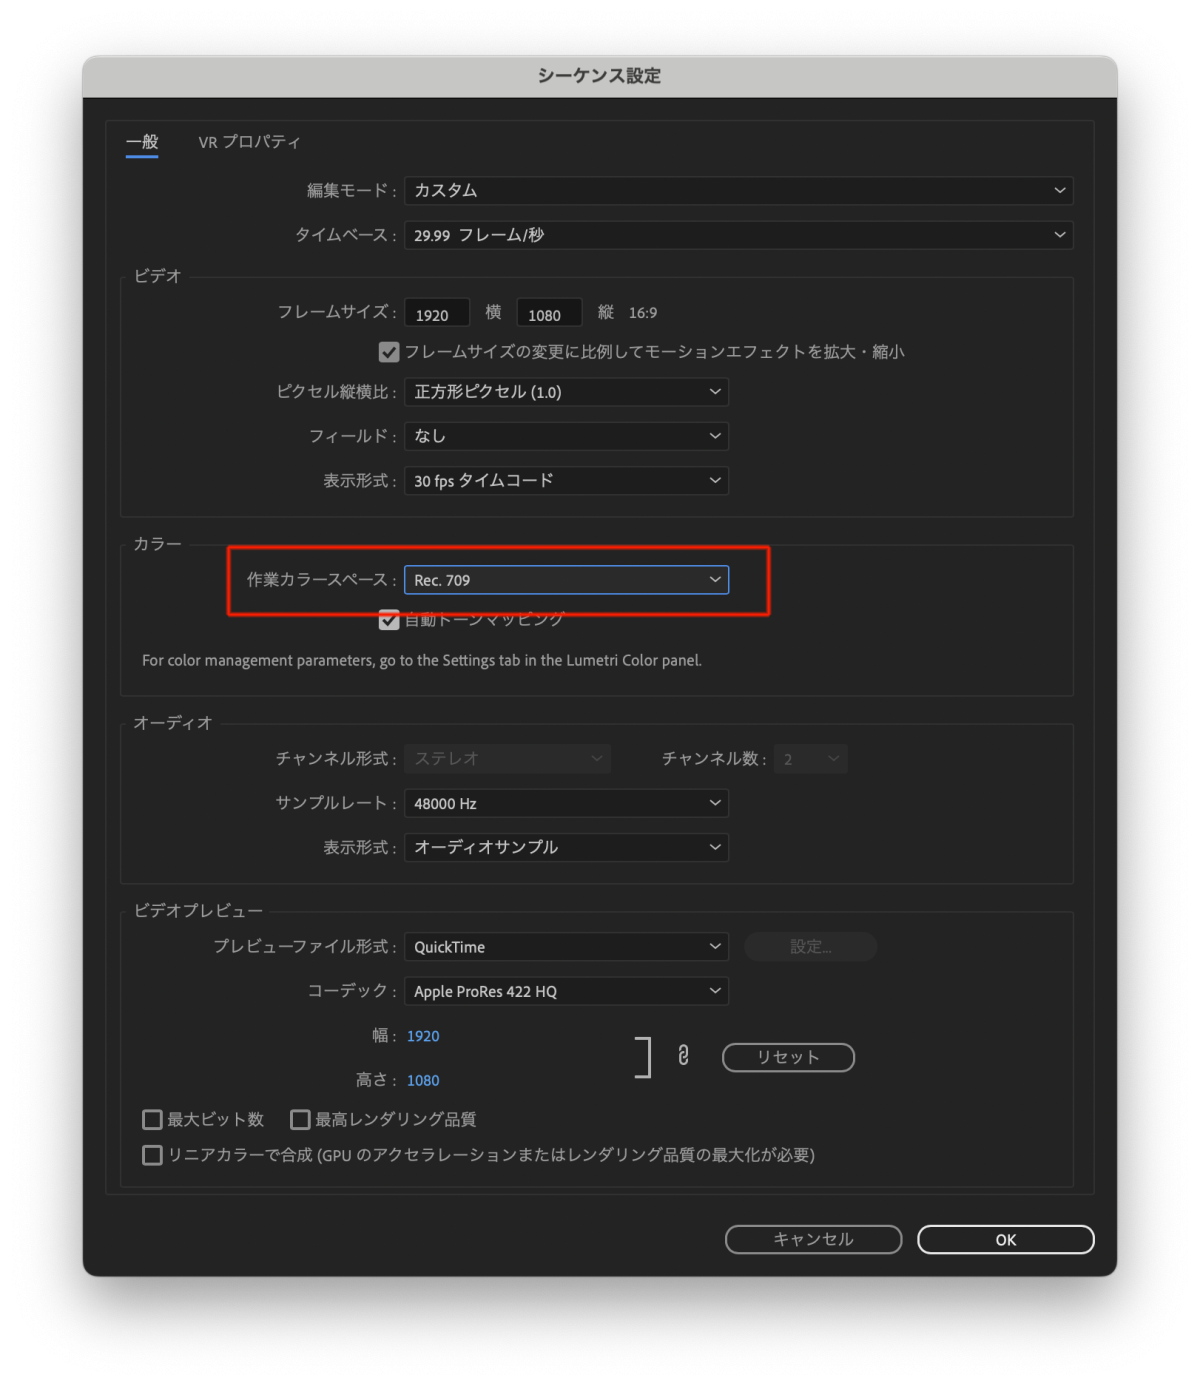Open the ピクセル縦横比 dropdown
Viewport: 1200px width, 1386px height.
(566, 392)
